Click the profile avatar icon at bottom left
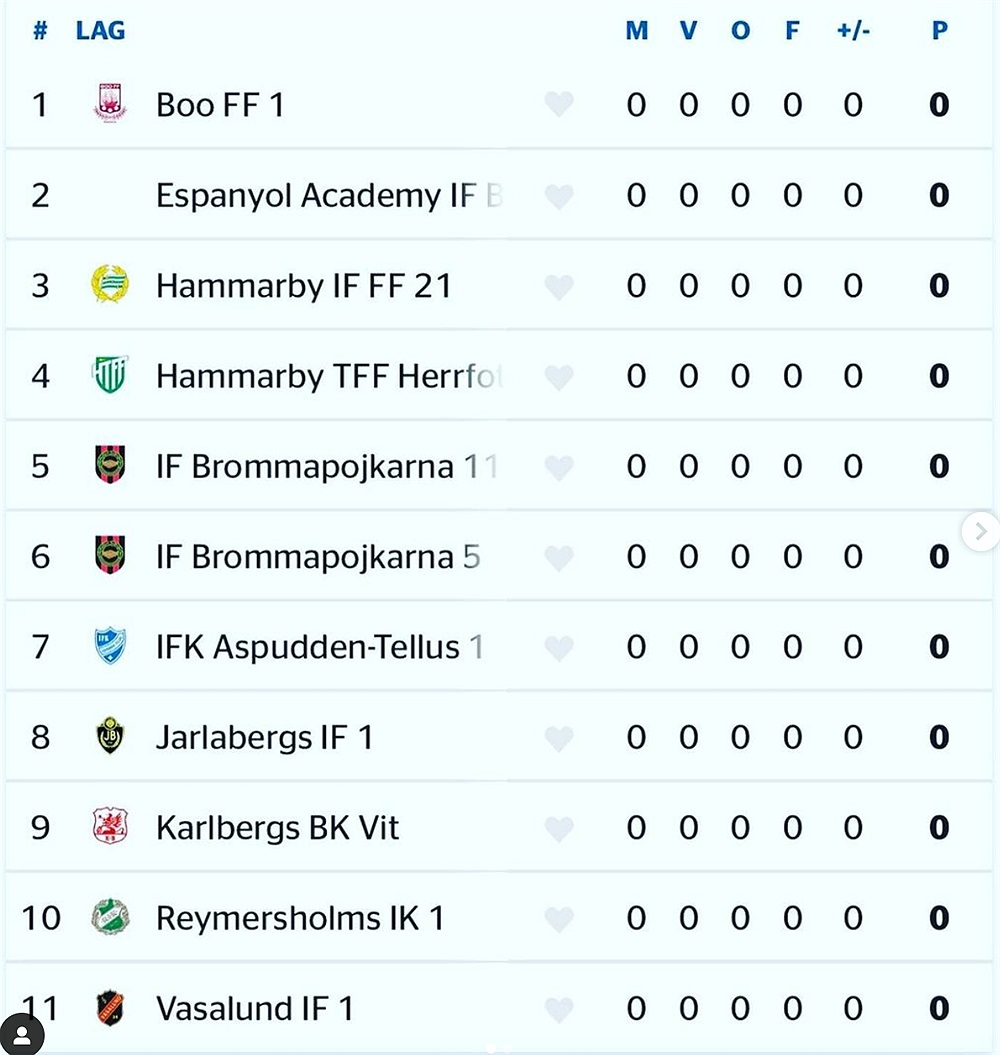The image size is (1000, 1055). (x=22, y=1035)
